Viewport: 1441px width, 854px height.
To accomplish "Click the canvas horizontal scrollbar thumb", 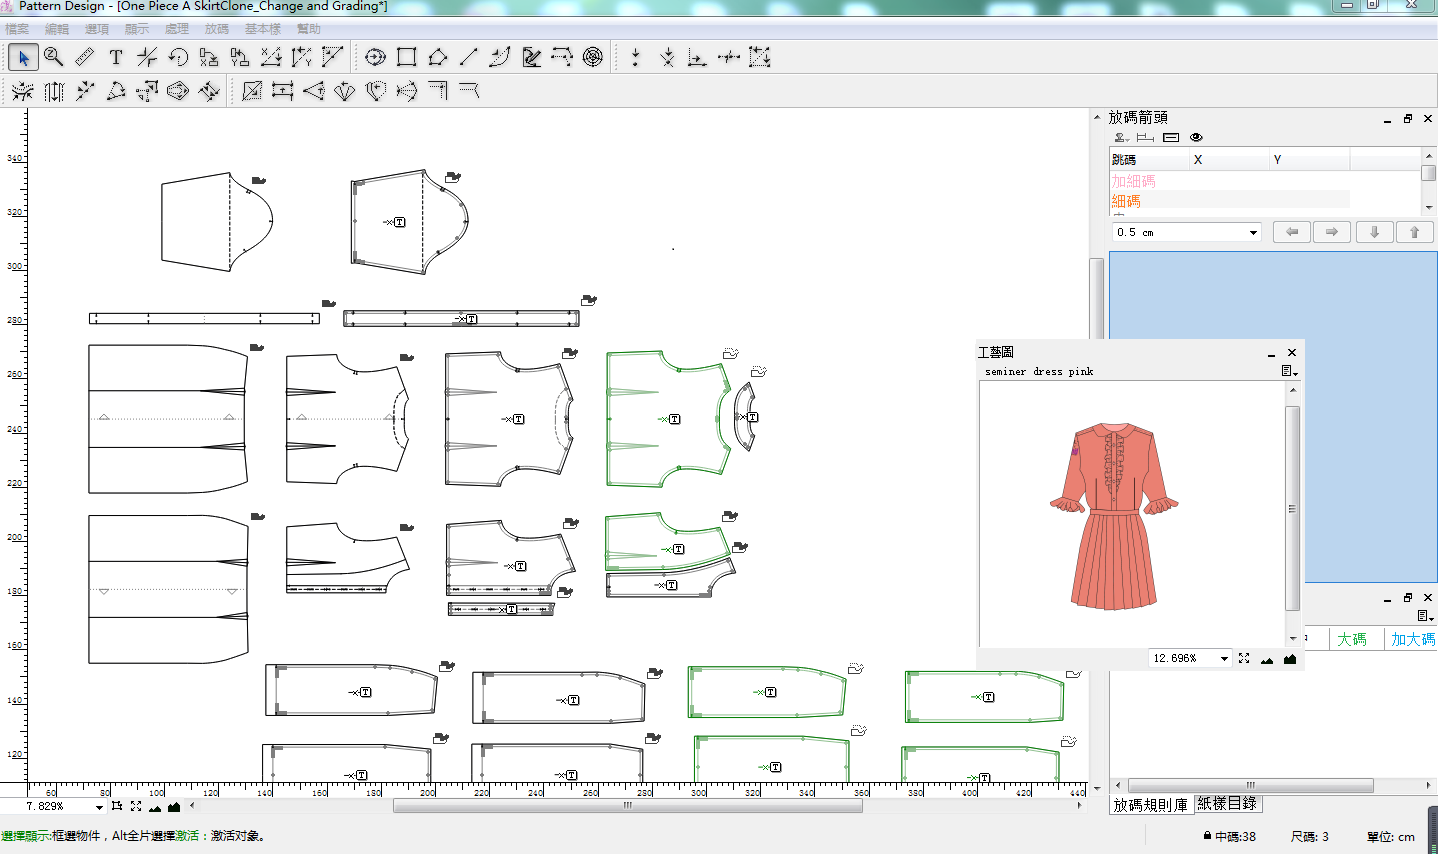I will (627, 805).
